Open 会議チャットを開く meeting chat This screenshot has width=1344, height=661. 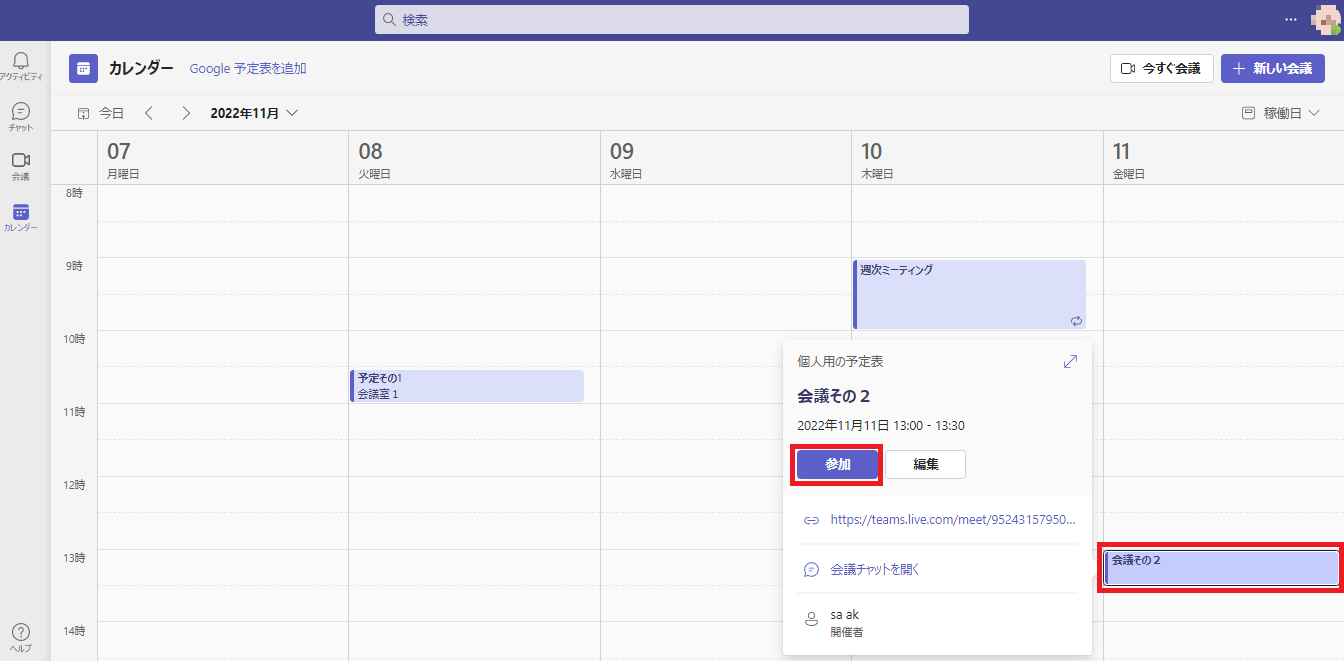pyautogui.click(x=874, y=569)
